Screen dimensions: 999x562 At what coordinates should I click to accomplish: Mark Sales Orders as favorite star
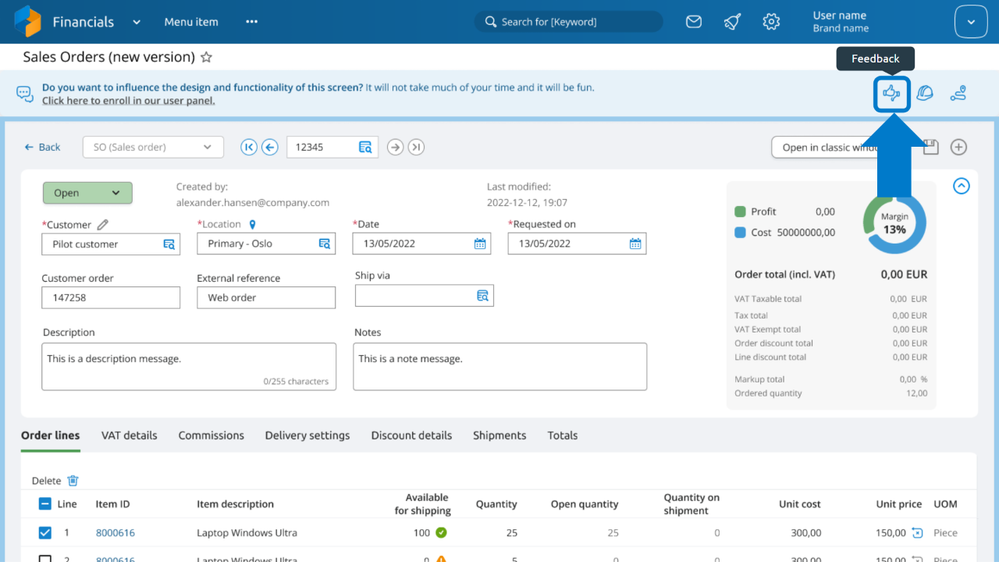click(206, 57)
